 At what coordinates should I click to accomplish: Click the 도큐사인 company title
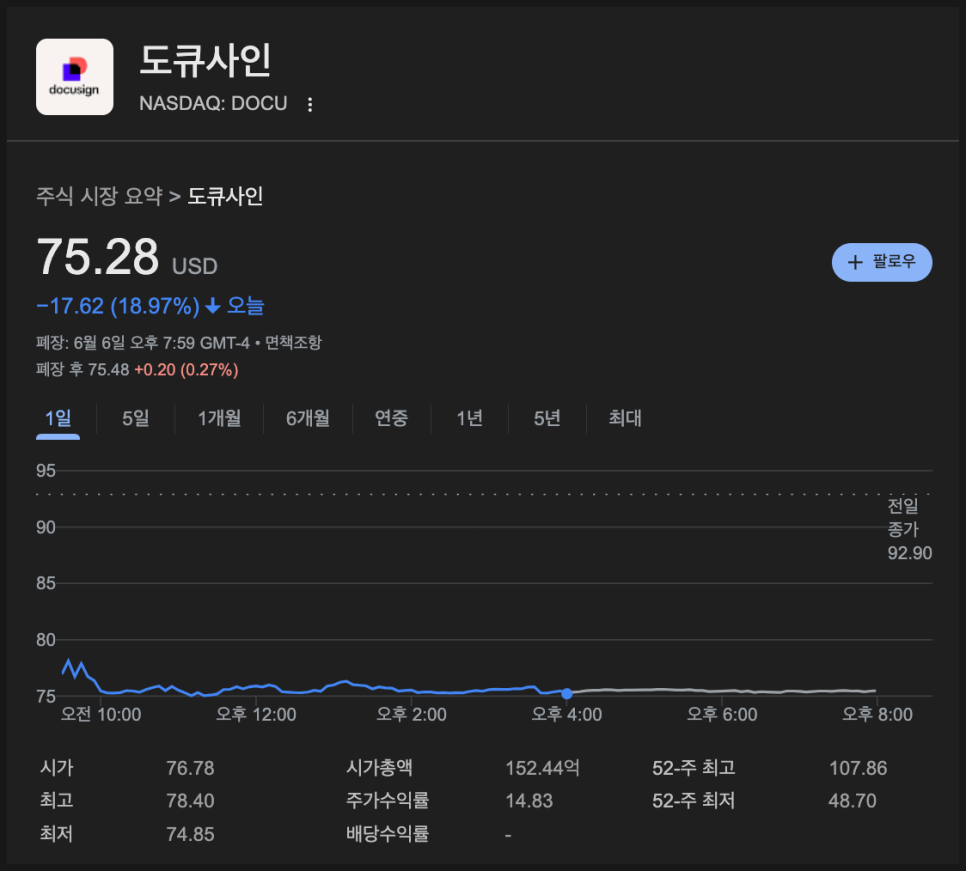206,61
